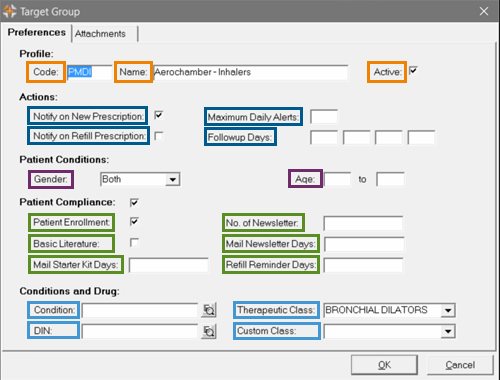
Task: Click the DIN text field
Action: click(x=140, y=331)
